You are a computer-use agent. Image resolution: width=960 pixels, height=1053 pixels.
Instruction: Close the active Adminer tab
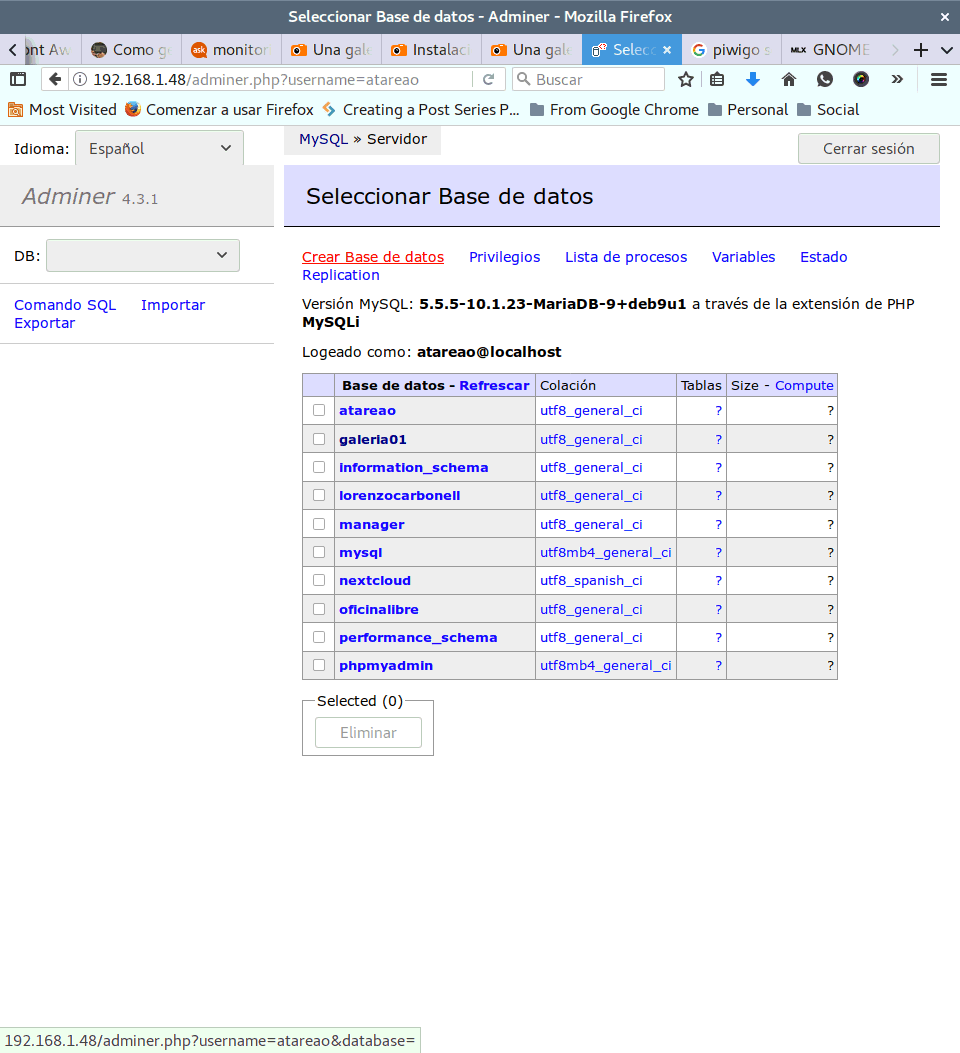tap(667, 50)
